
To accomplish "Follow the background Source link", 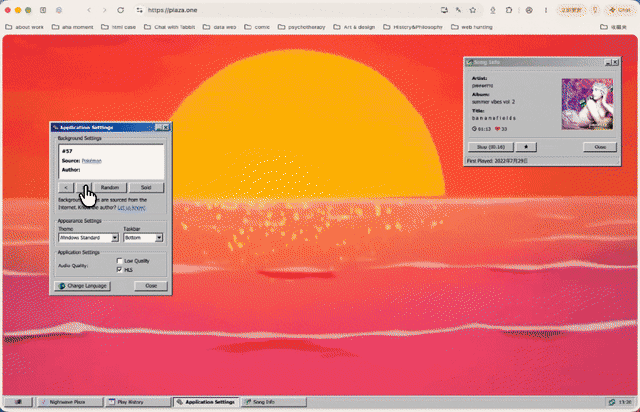I will tap(91, 161).
